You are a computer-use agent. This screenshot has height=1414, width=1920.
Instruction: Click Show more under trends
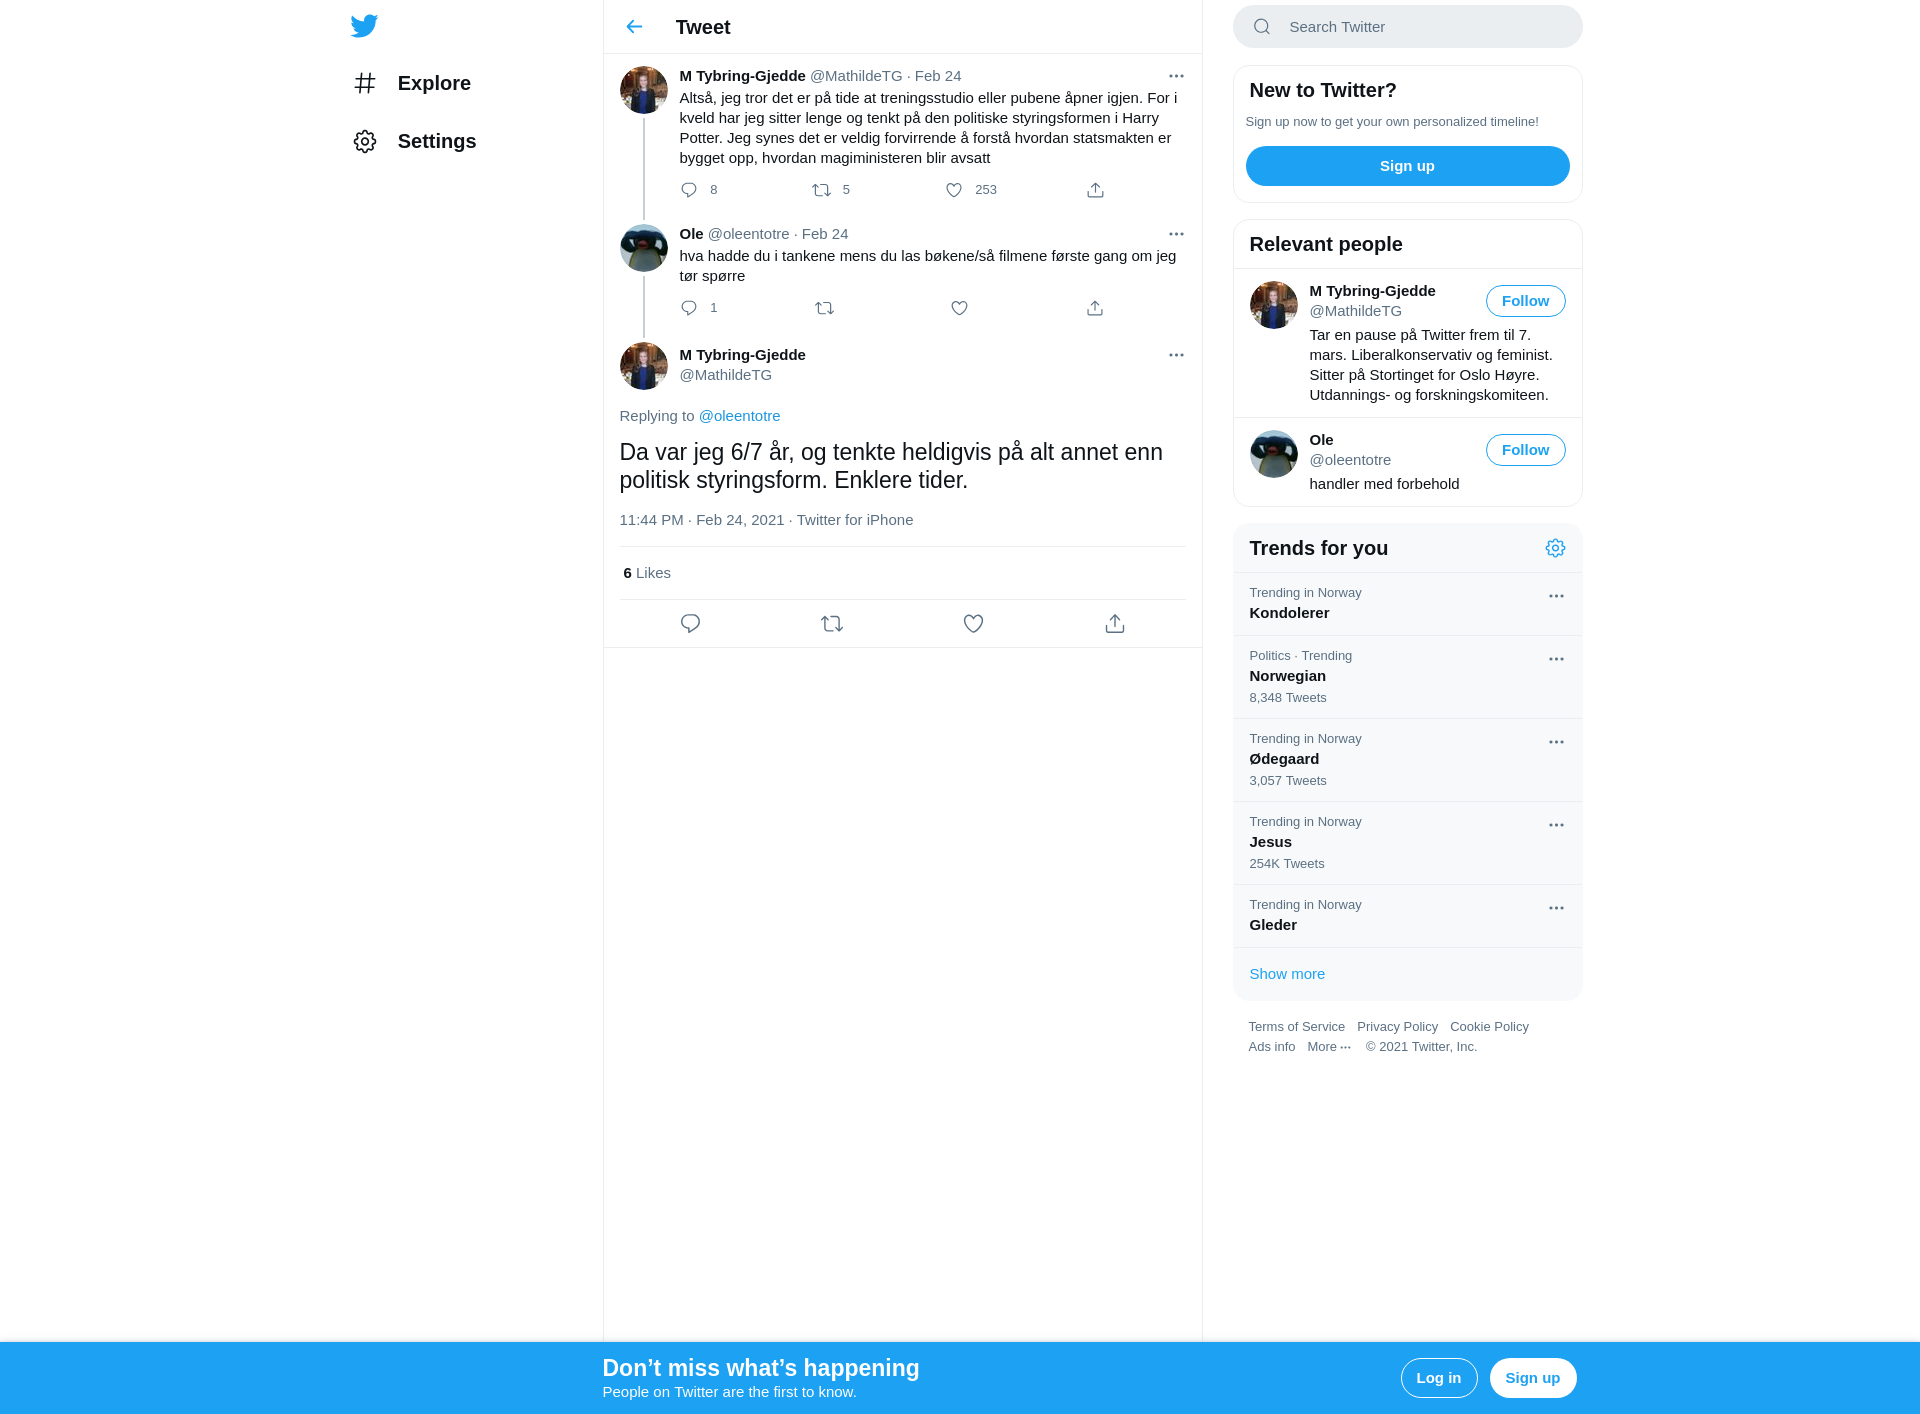pyautogui.click(x=1287, y=974)
